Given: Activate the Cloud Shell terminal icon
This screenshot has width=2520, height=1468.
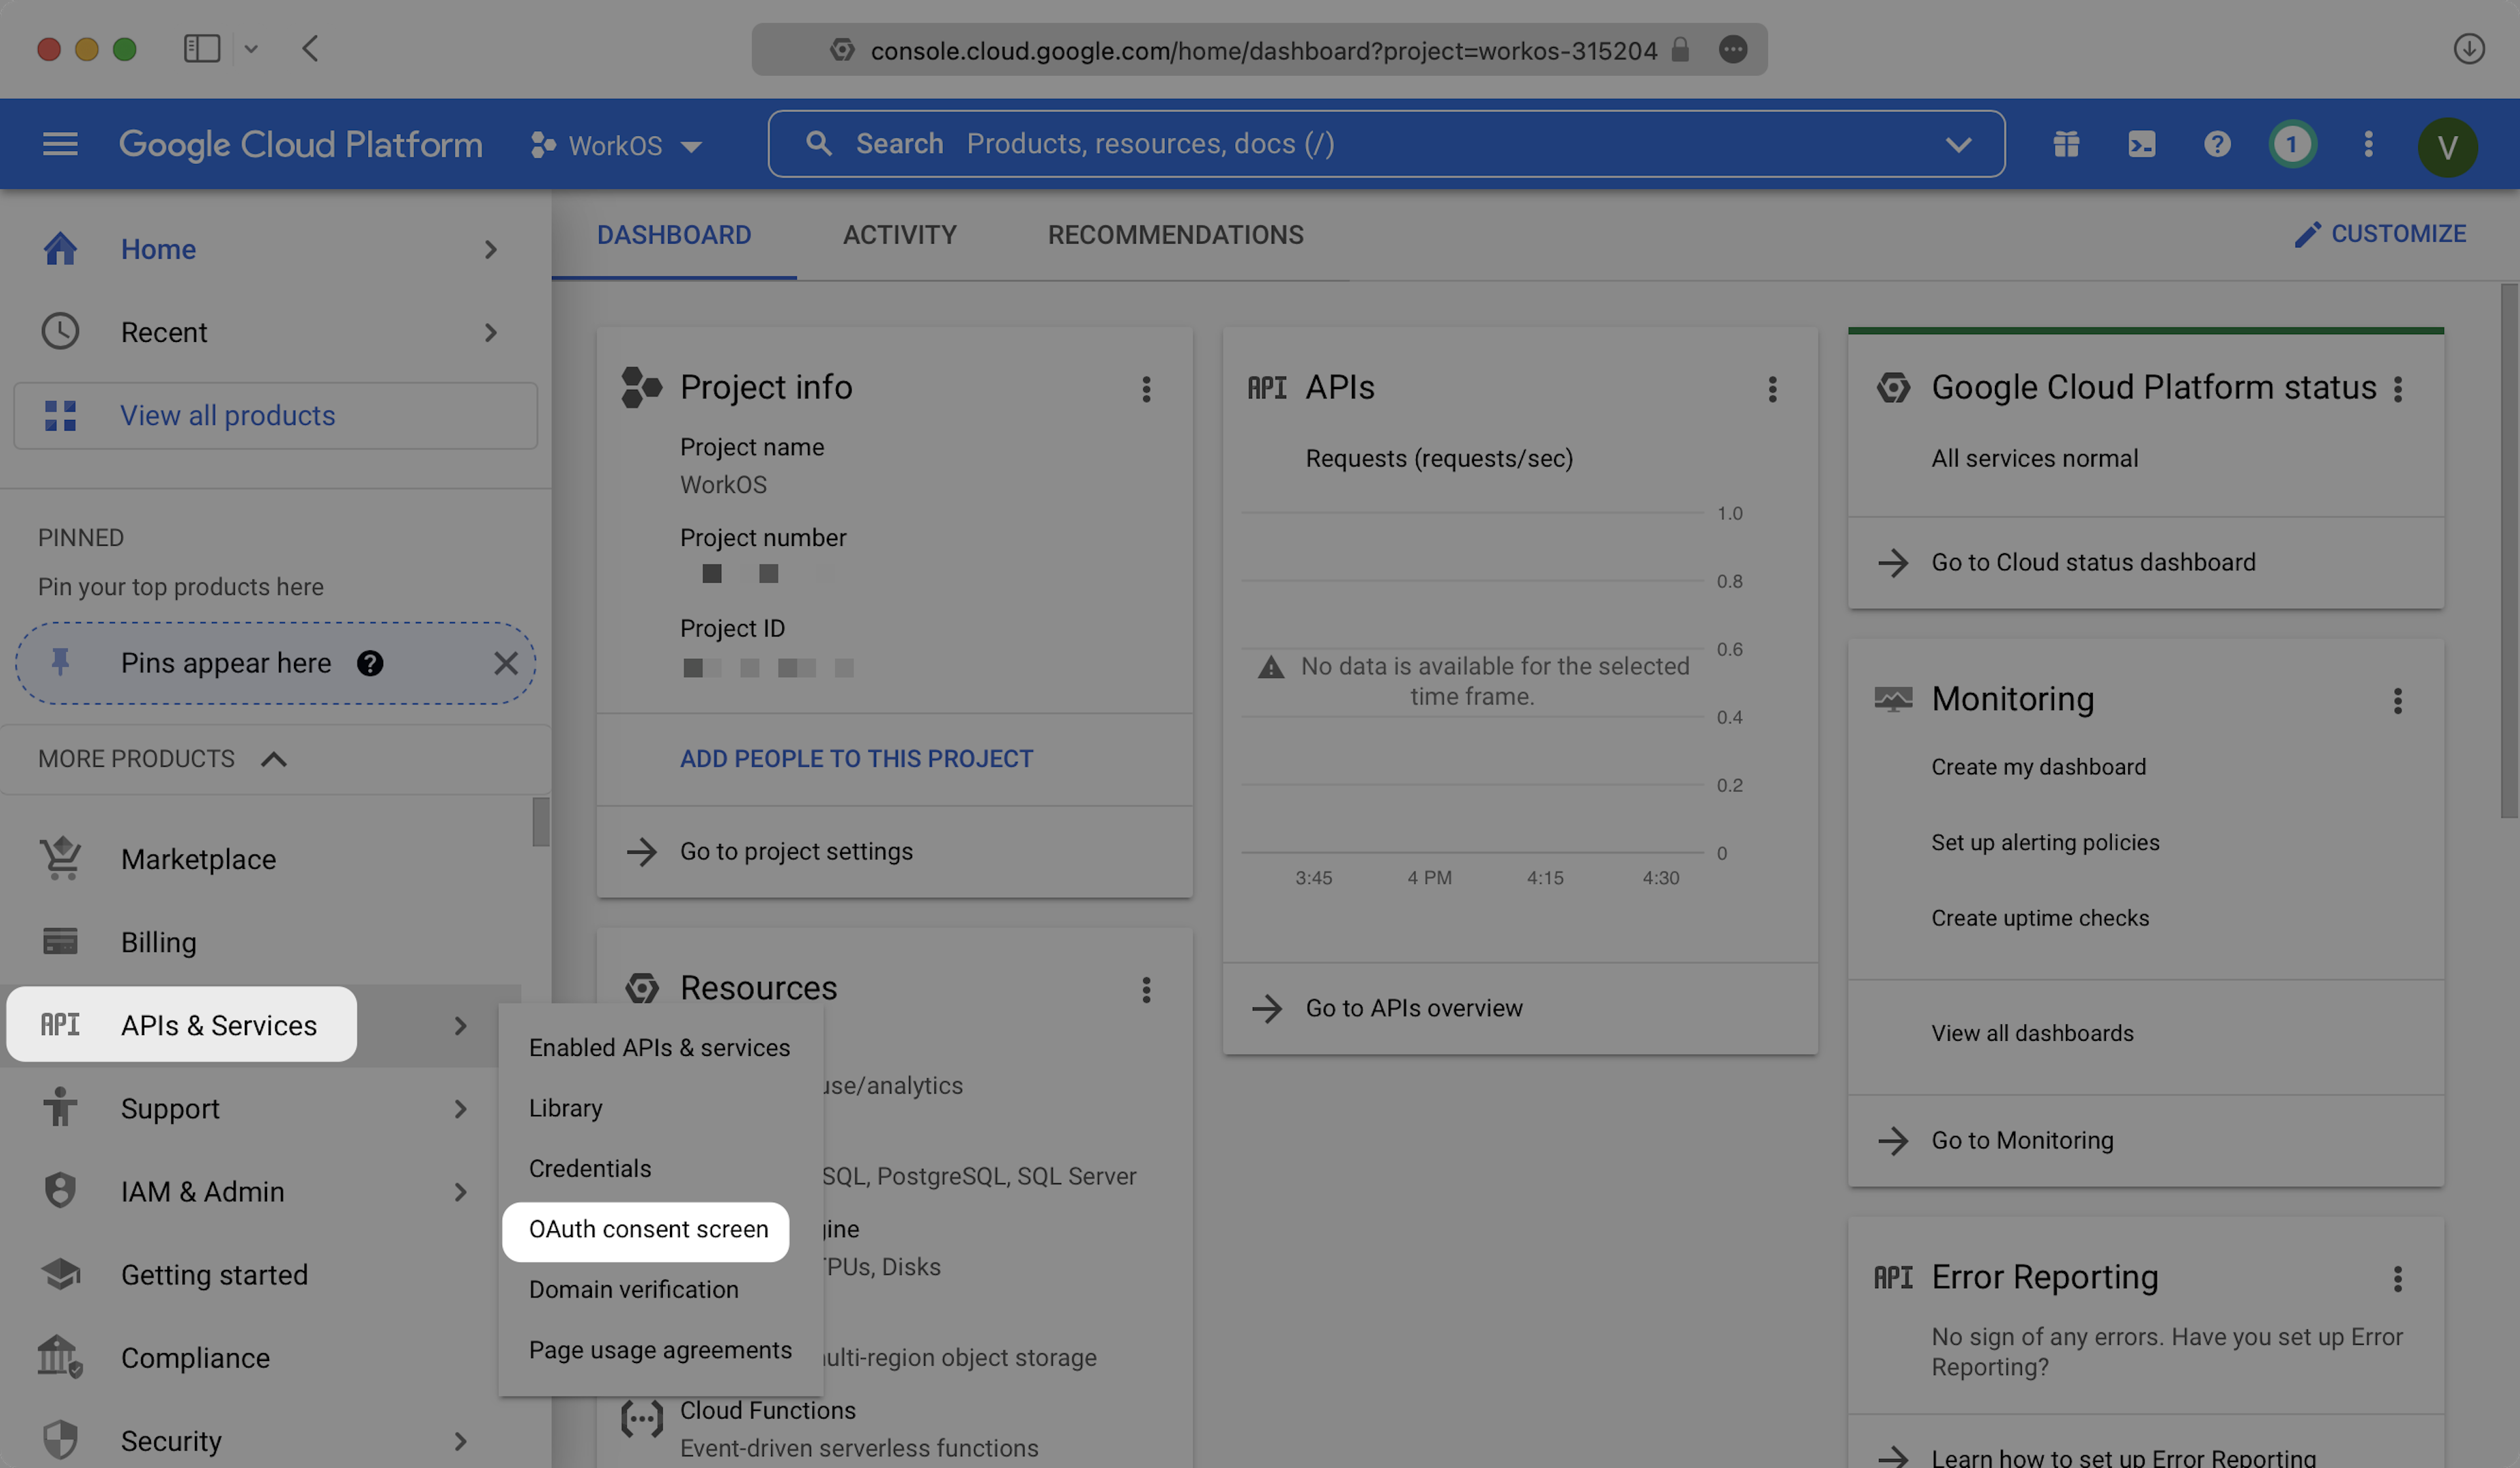Looking at the screenshot, I should point(2141,144).
